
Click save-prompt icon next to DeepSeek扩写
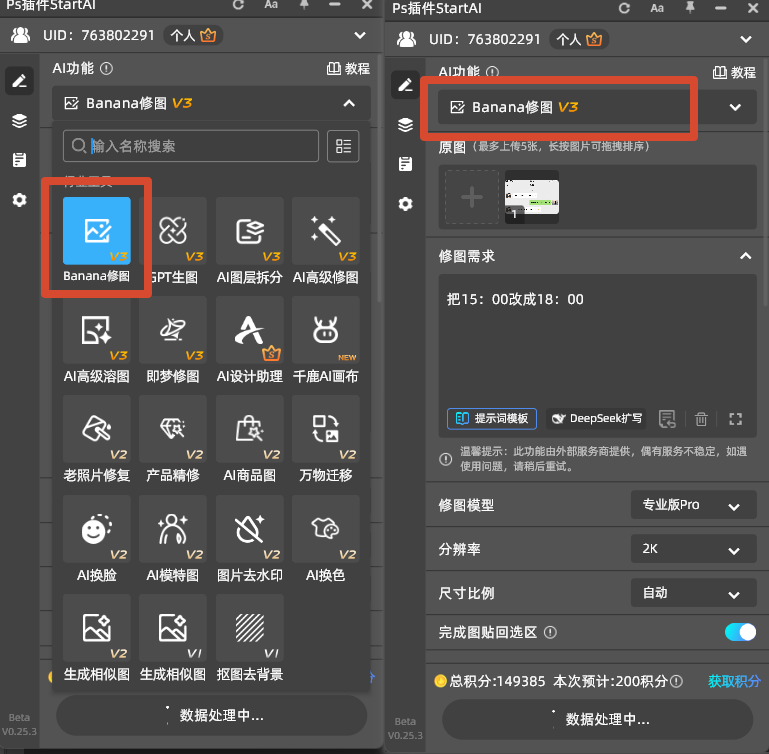coord(667,419)
